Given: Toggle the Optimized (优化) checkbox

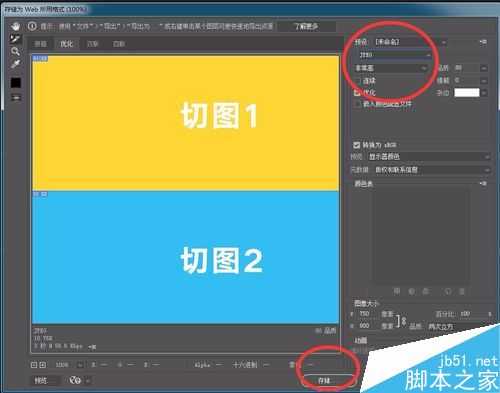Looking at the screenshot, I should 357,92.
